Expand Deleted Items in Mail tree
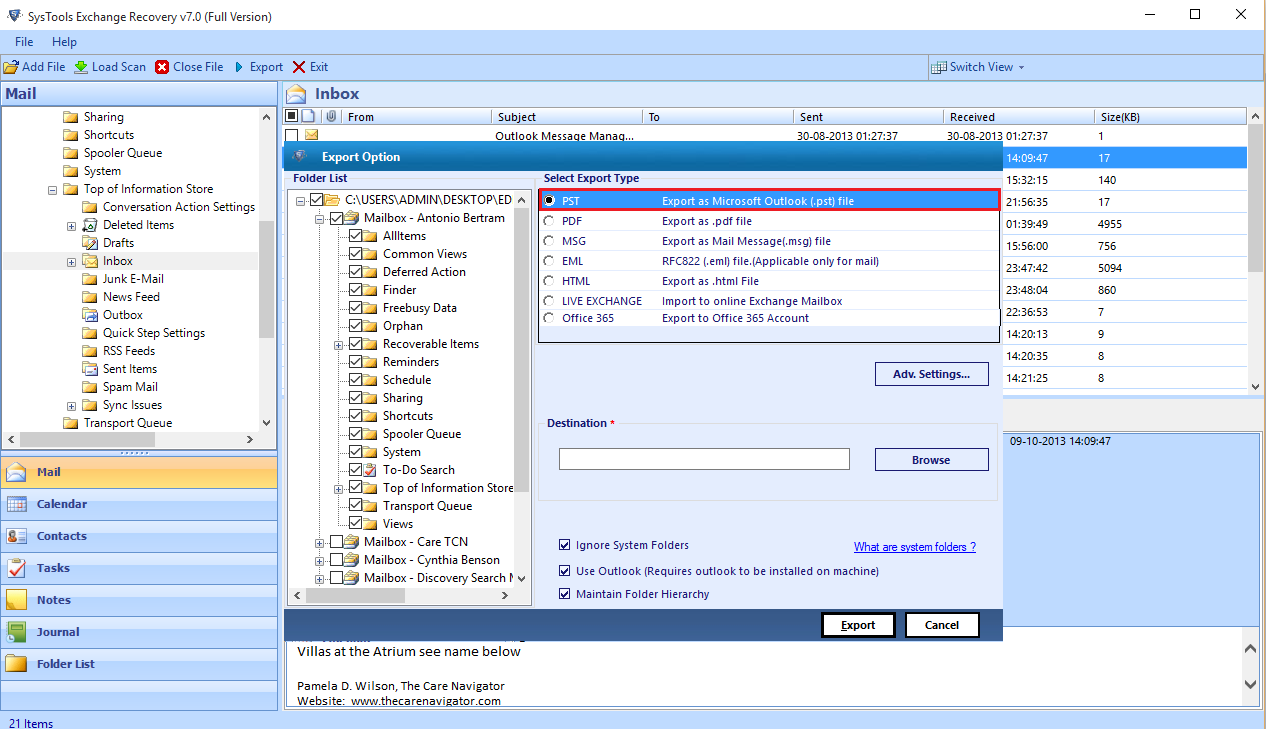The image size is (1266, 729). point(72,225)
